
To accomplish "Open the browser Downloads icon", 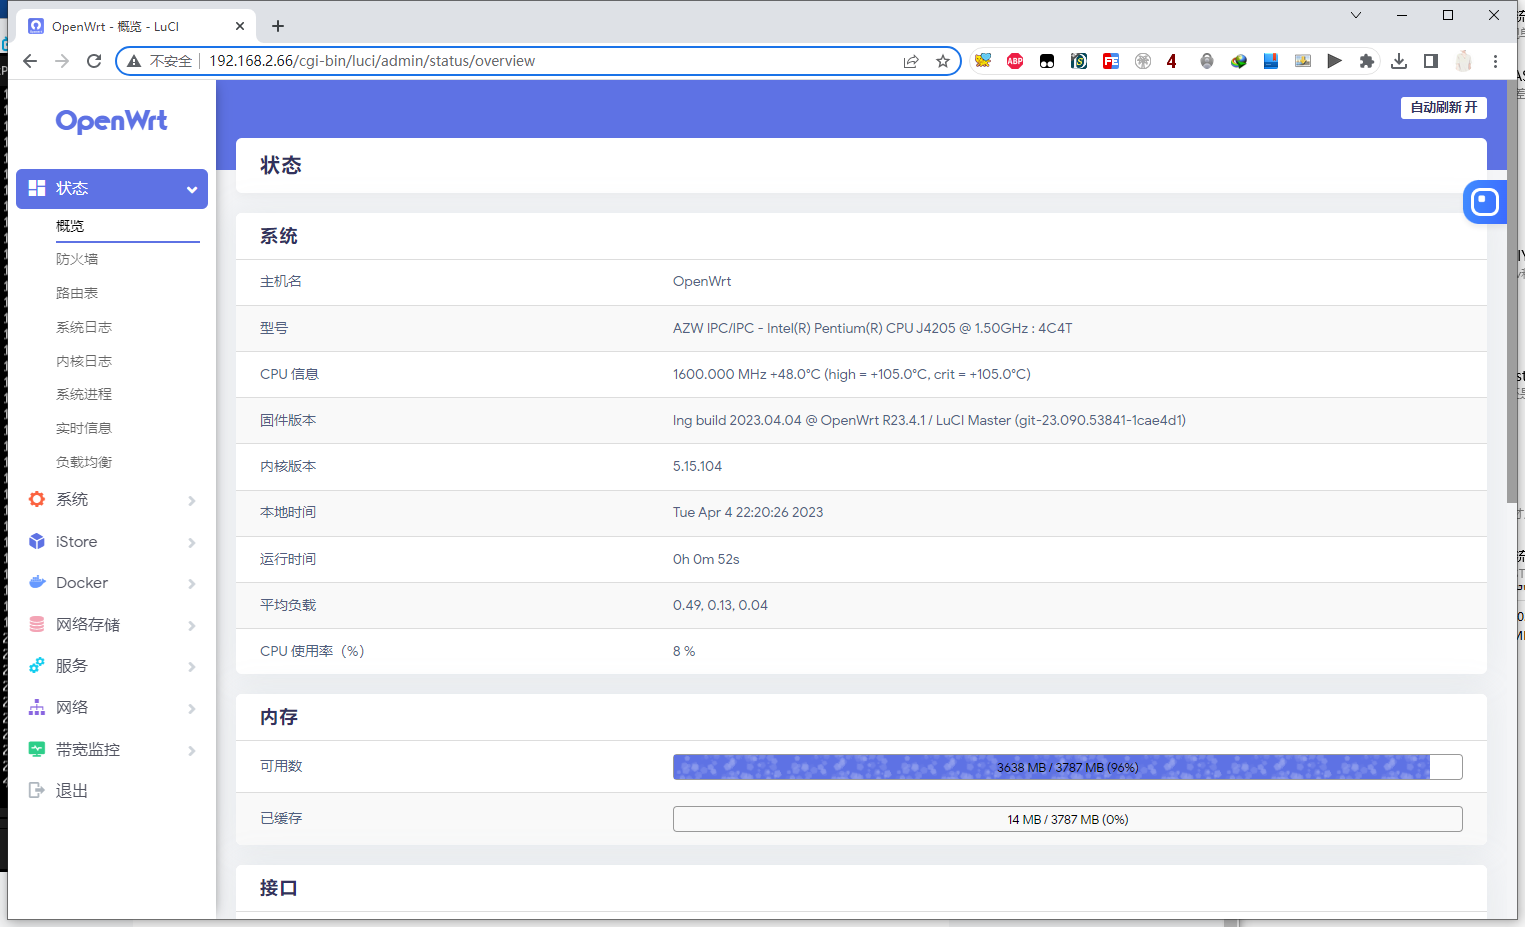I will (1399, 61).
